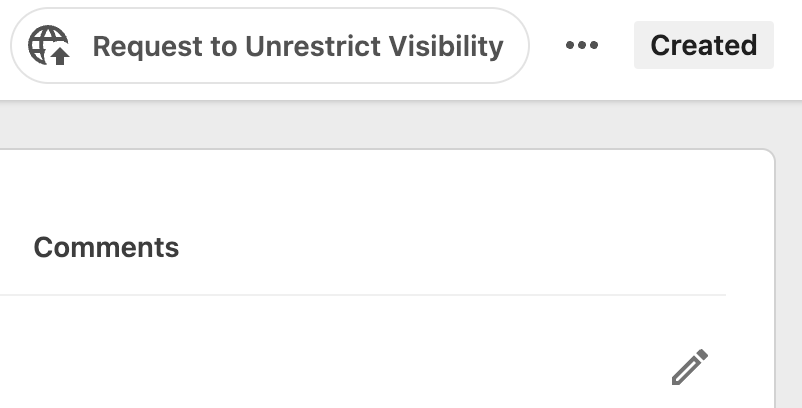Start editing the Comments field
This screenshot has width=802, height=408.
click(689, 367)
